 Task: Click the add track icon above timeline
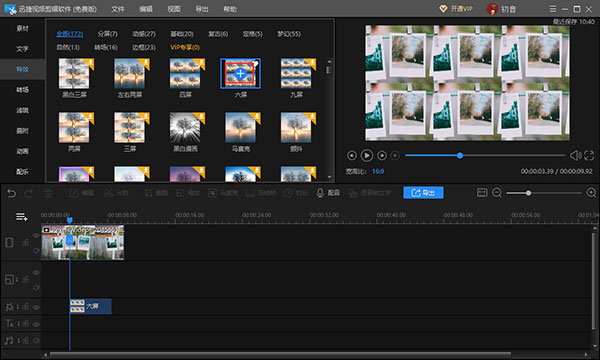21,217
